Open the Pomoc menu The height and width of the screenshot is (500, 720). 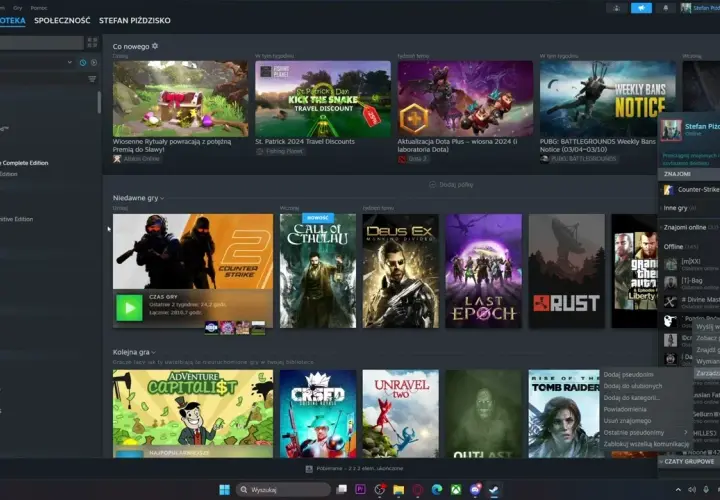pos(39,8)
